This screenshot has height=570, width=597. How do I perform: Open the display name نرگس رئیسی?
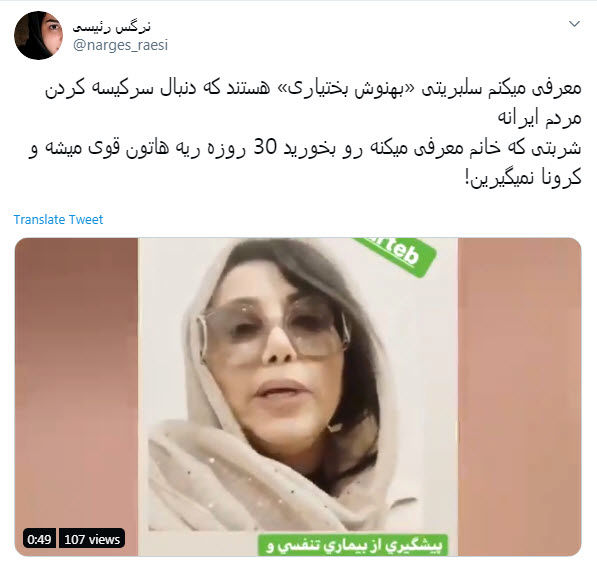pos(112,27)
